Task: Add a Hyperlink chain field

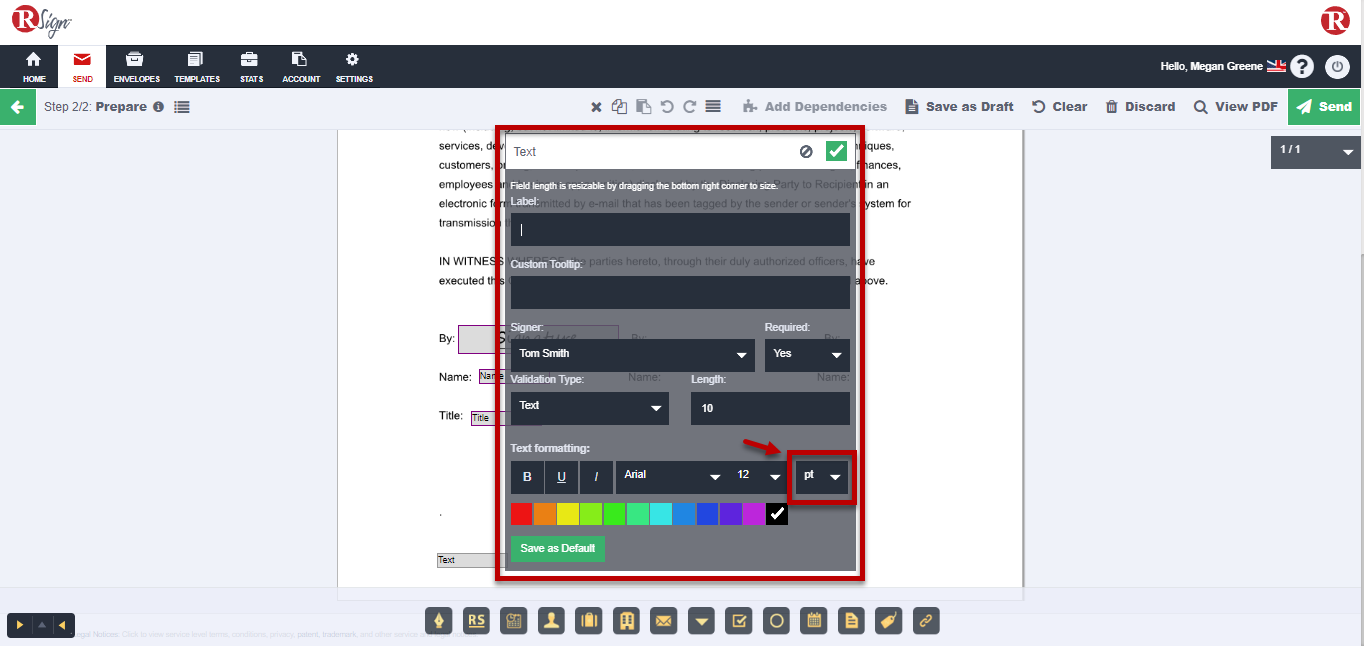Action: coord(925,621)
